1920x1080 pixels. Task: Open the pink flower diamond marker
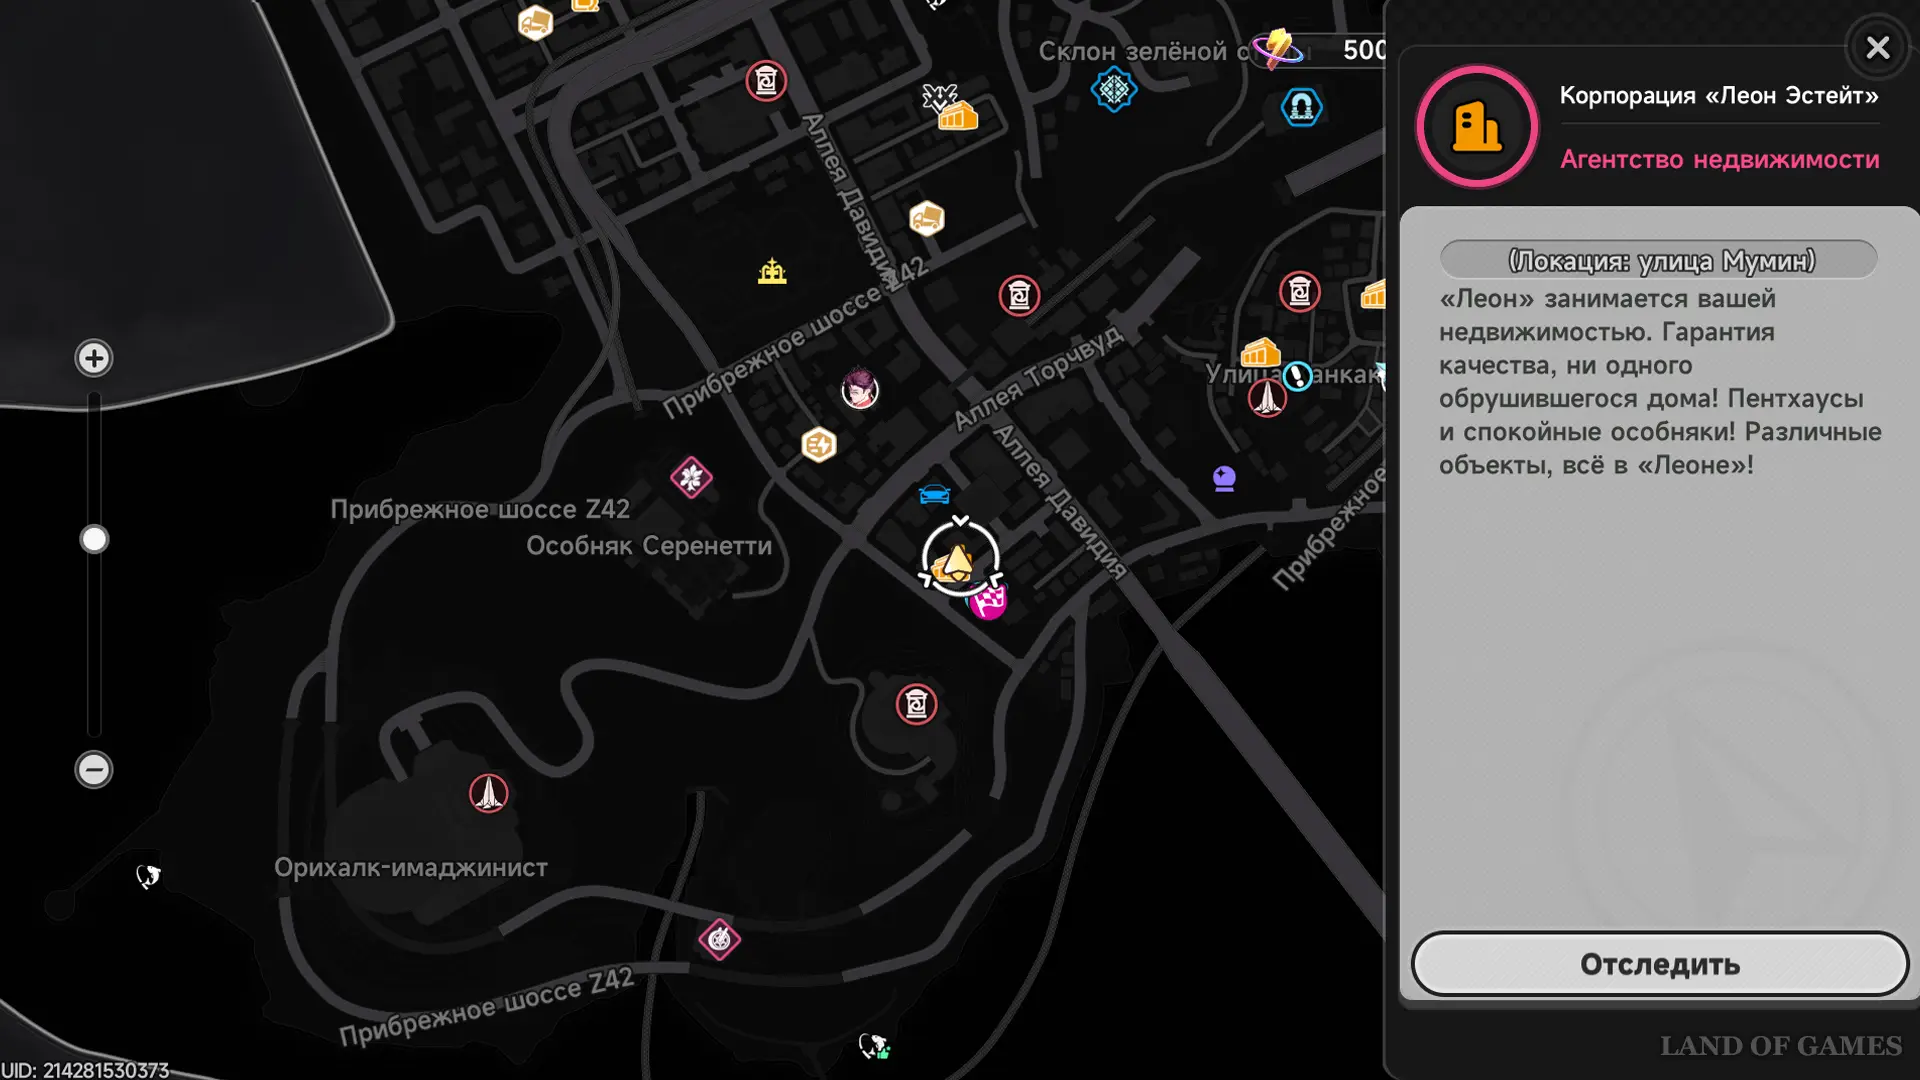691,477
